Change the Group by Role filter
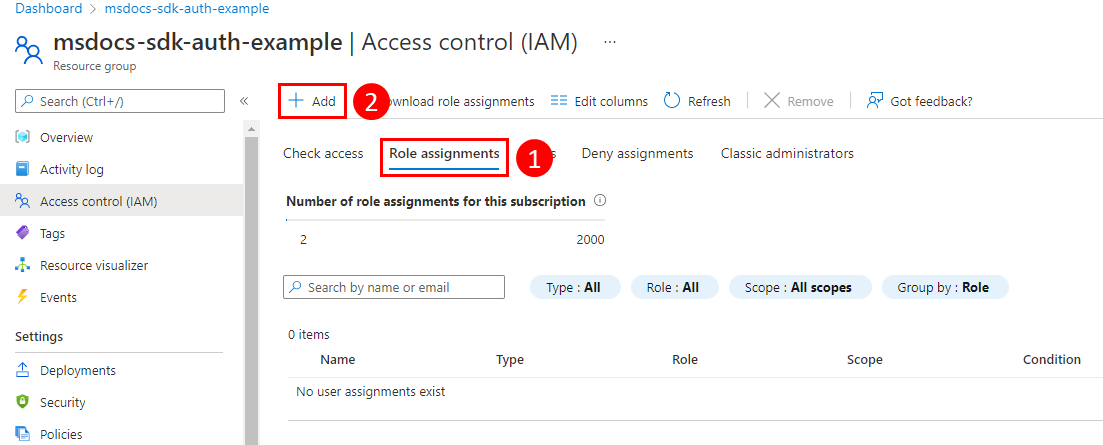Viewport: 1103px width, 445px height. click(x=944, y=287)
